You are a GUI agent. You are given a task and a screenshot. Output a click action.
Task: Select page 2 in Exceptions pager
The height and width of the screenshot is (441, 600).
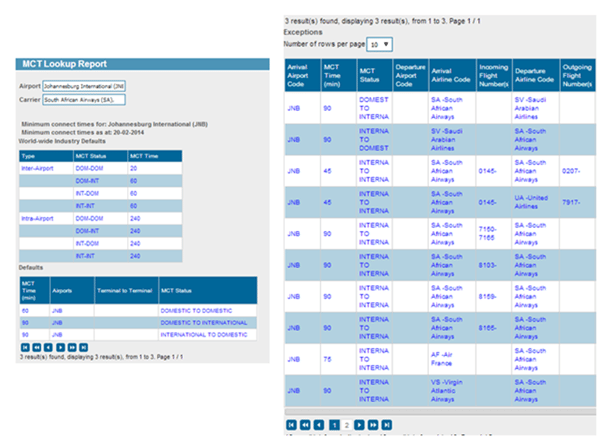[347, 425]
